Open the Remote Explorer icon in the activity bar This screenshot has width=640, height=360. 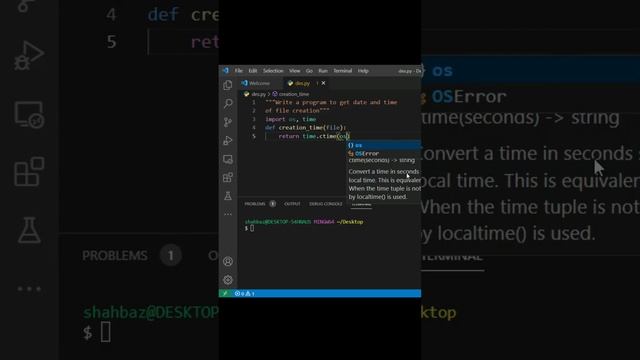coord(228,159)
